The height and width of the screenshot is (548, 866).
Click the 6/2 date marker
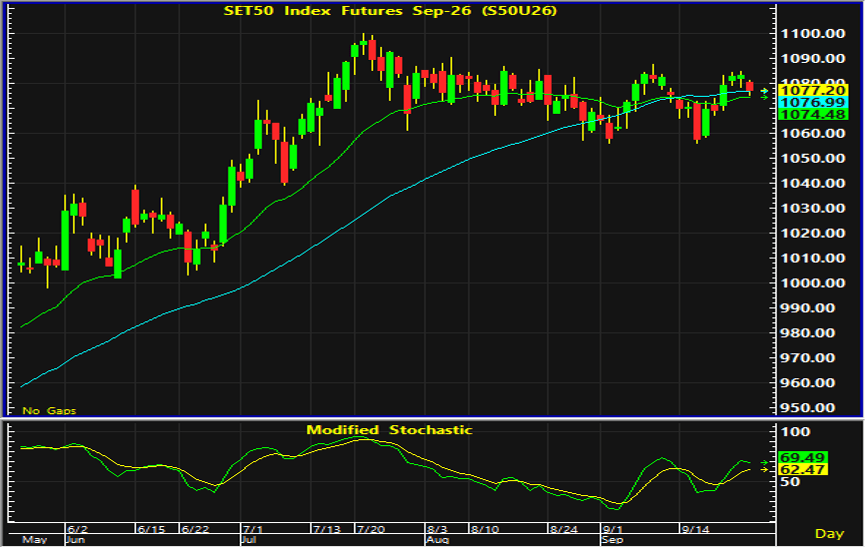point(77,529)
